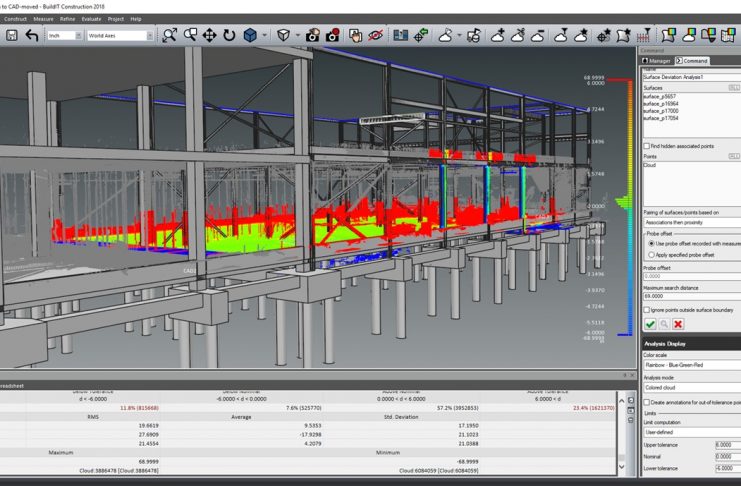
Task: Click the crossed-out eye hide icon
Action: point(376,35)
